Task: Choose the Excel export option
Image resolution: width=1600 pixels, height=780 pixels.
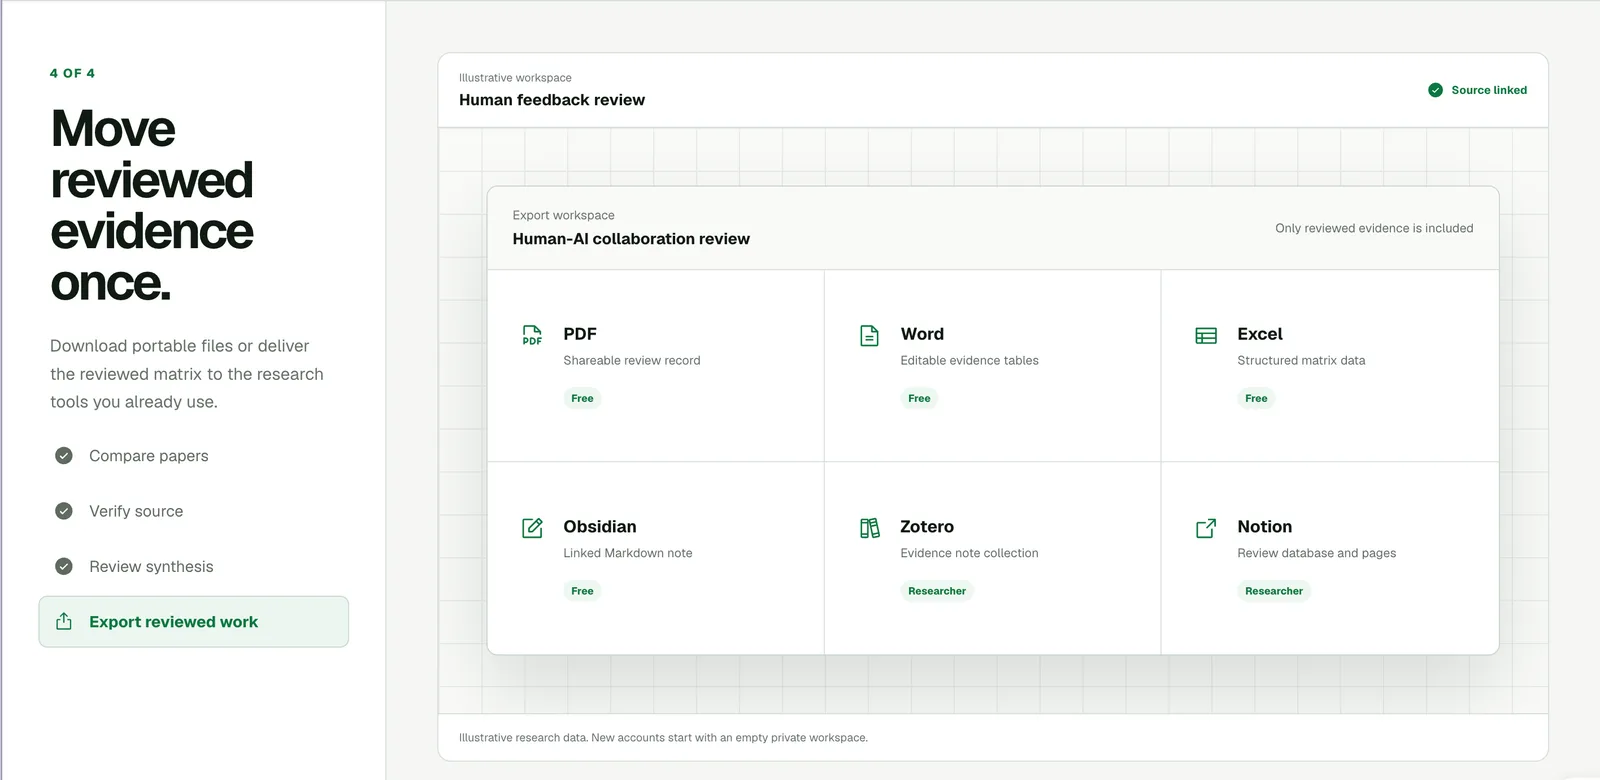Action: 1330,366
